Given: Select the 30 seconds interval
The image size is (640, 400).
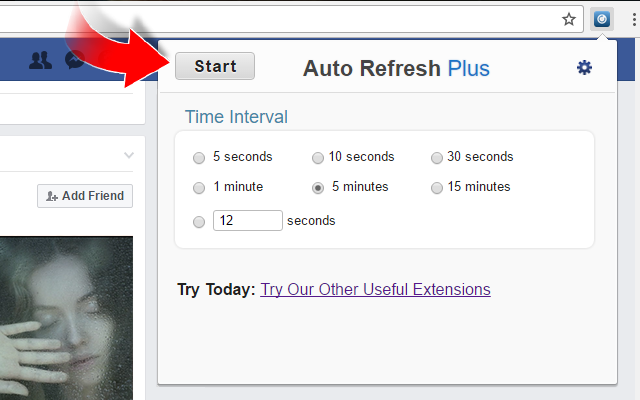Looking at the screenshot, I should (436, 158).
